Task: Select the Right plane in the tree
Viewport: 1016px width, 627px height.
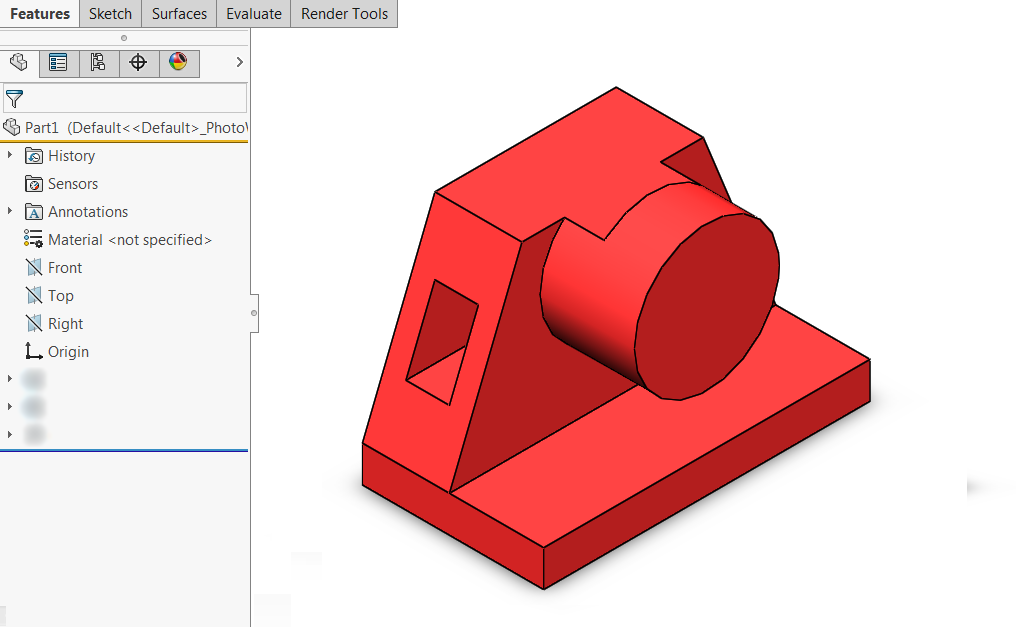Action: [x=65, y=324]
